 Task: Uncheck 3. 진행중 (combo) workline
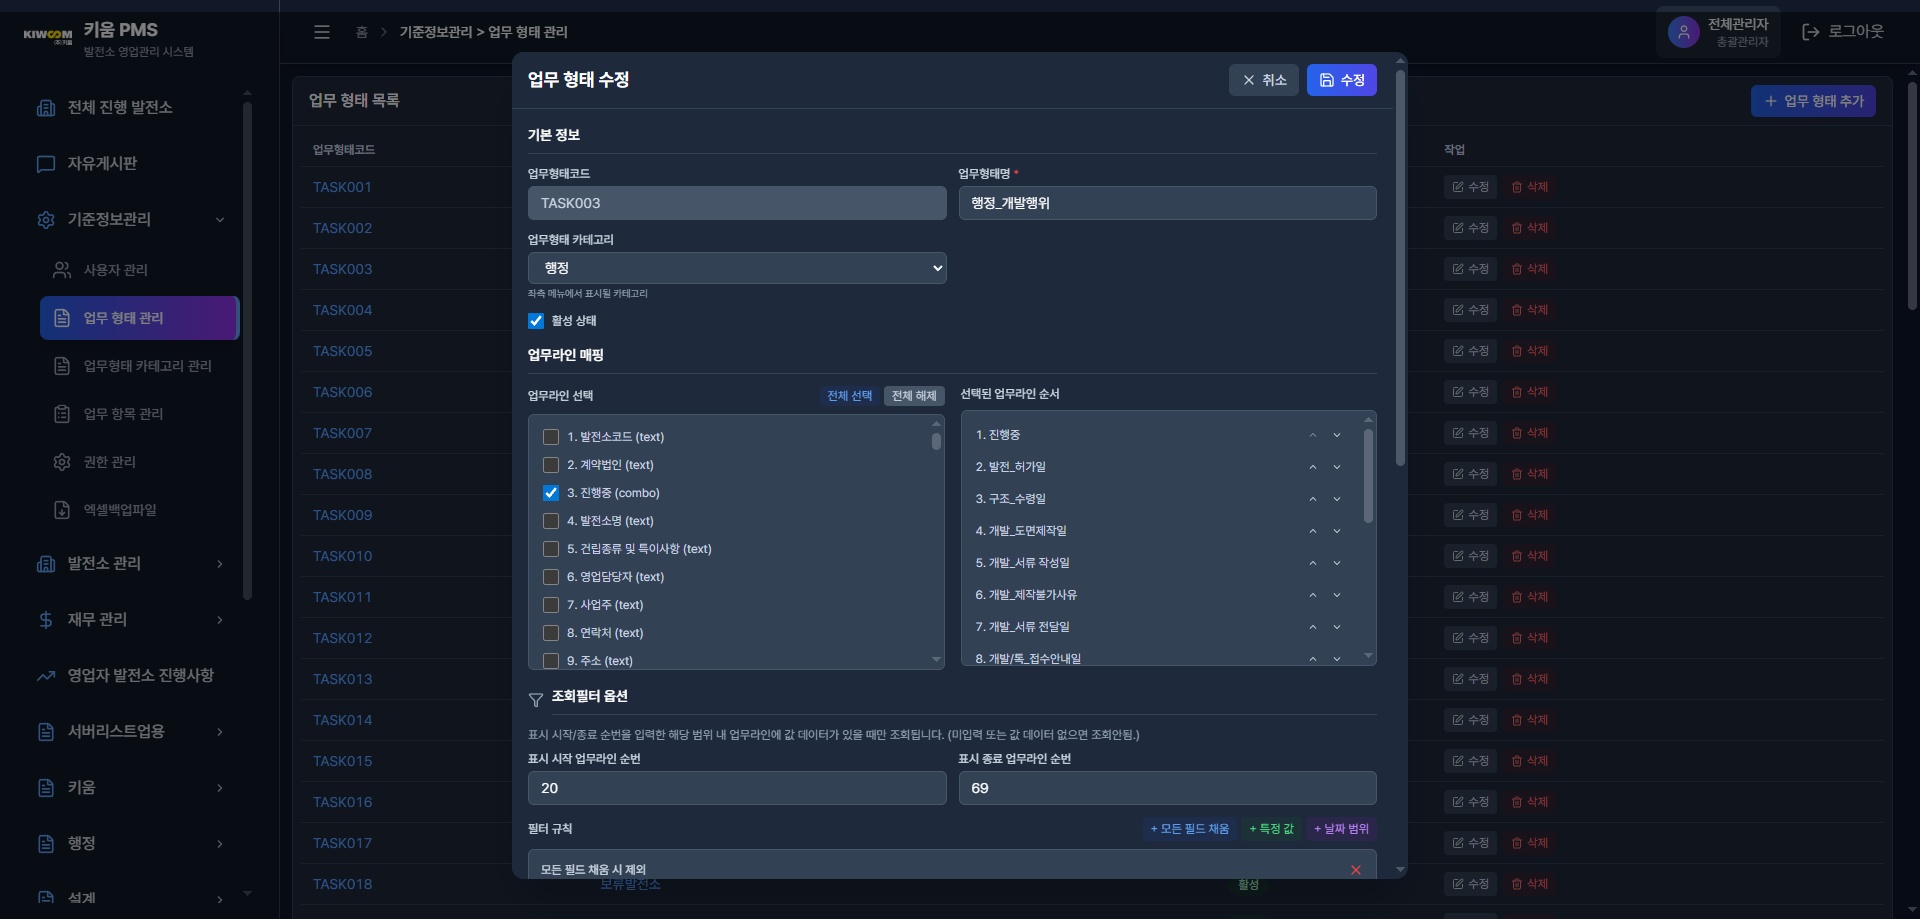(x=551, y=493)
